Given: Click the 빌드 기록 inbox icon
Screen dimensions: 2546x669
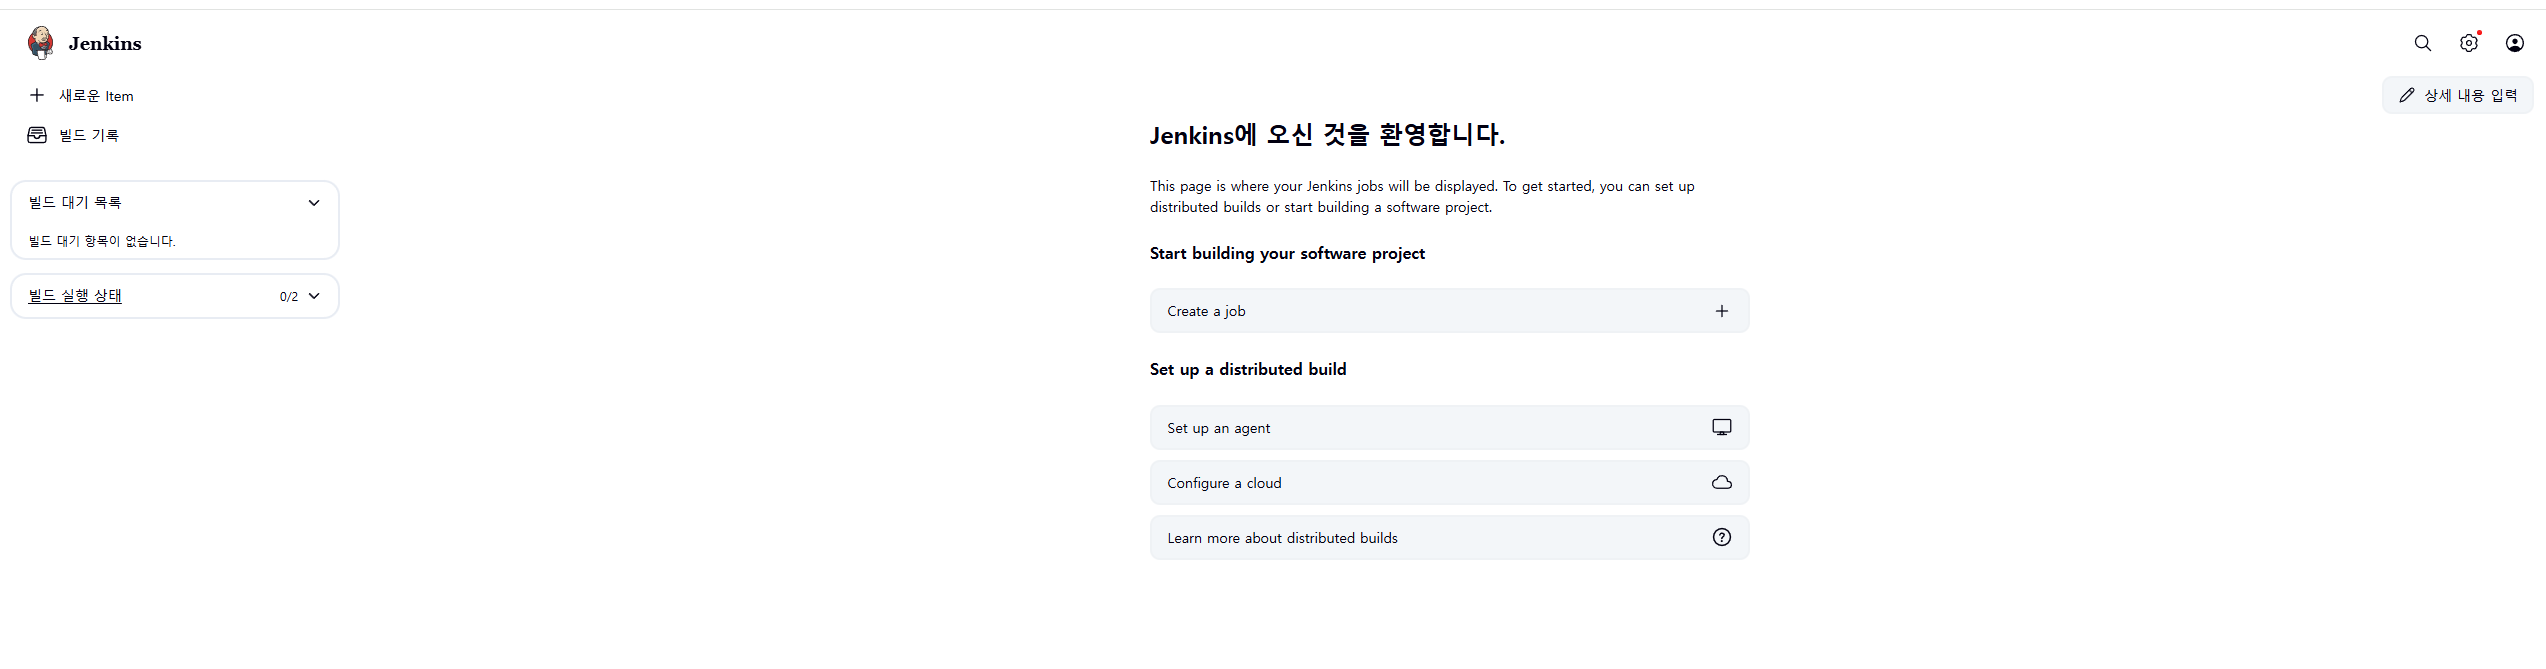Looking at the screenshot, I should pyautogui.click(x=37, y=135).
